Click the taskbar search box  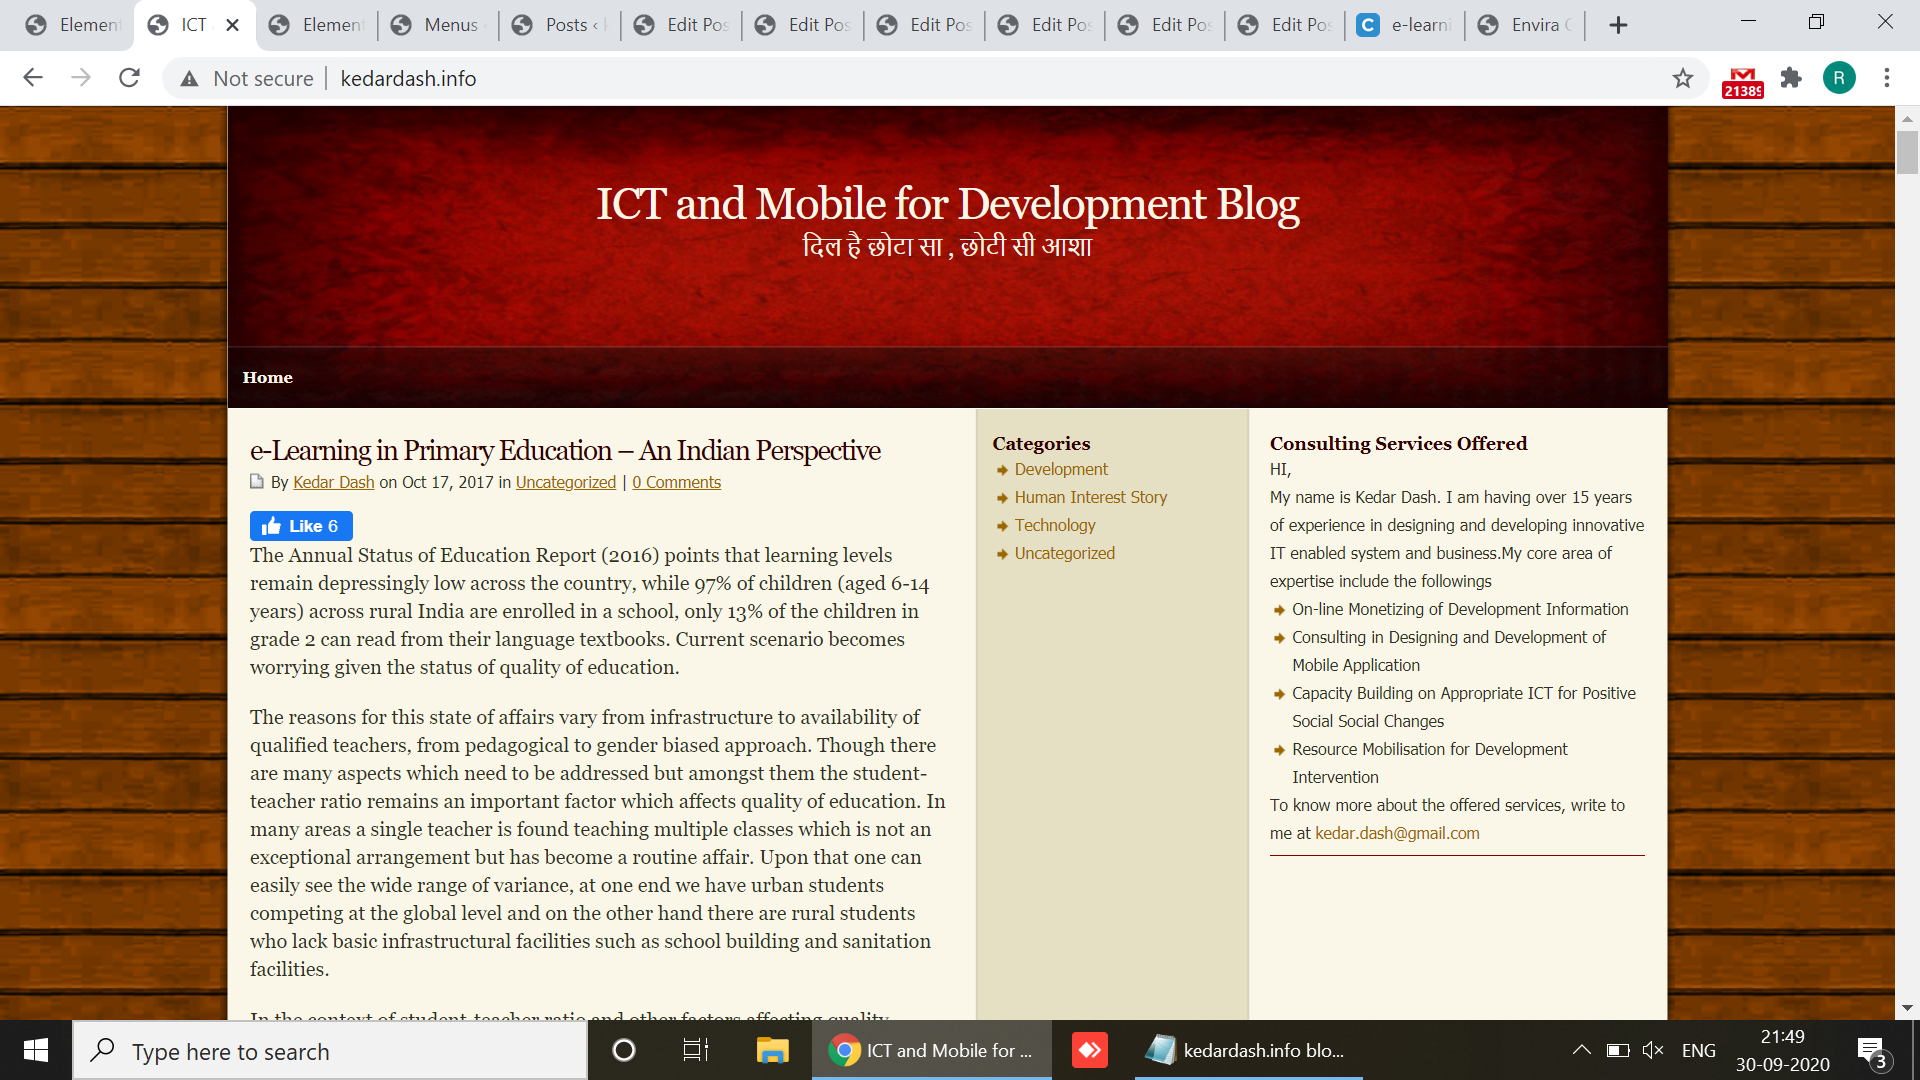click(x=330, y=1051)
